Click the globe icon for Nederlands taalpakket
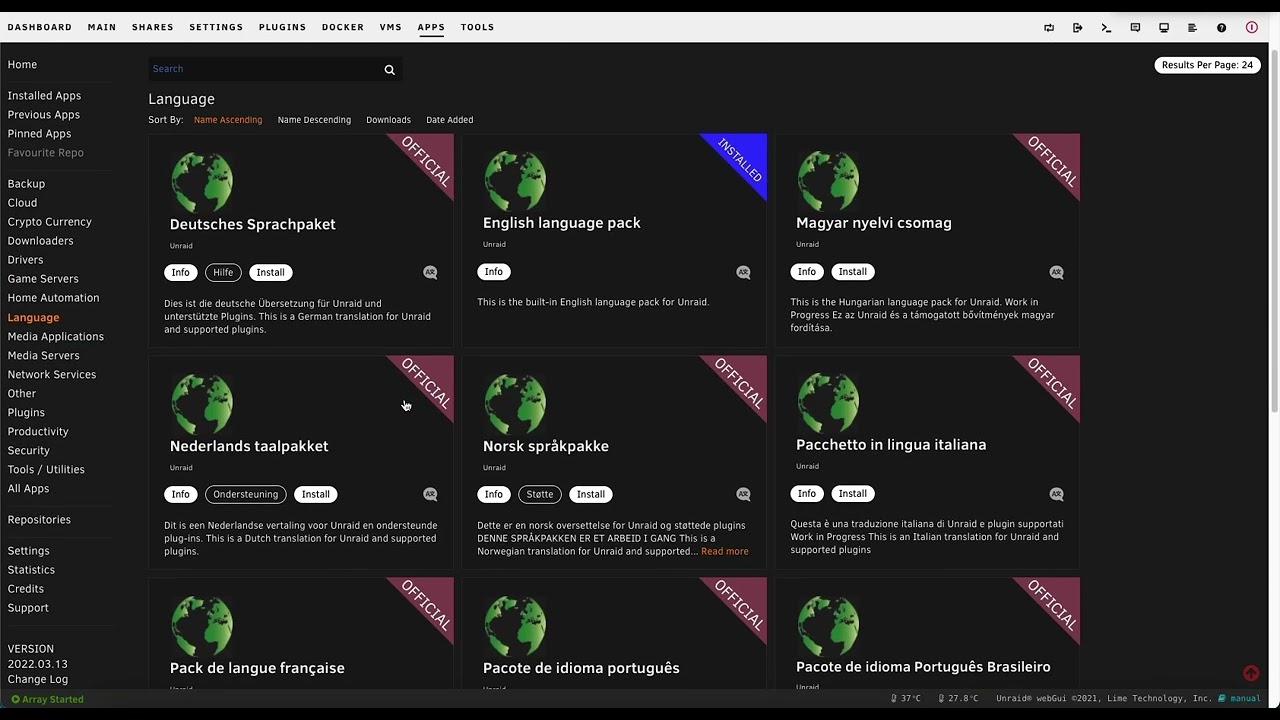 pyautogui.click(x=202, y=404)
